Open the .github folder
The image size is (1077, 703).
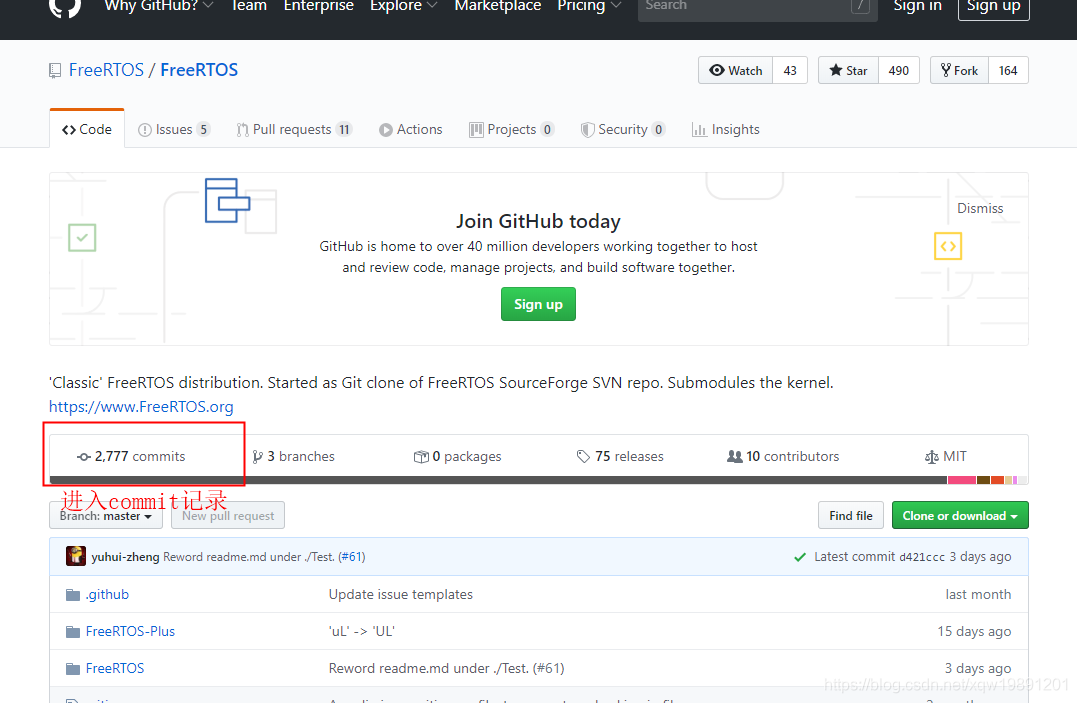(107, 594)
